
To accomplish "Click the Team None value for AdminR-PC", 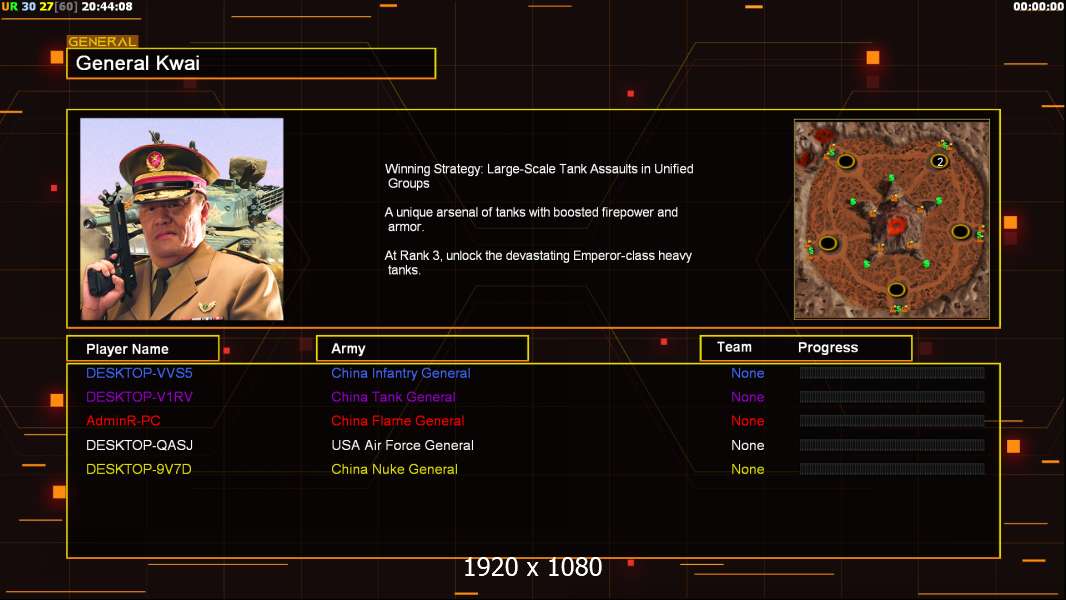I will tap(747, 421).
